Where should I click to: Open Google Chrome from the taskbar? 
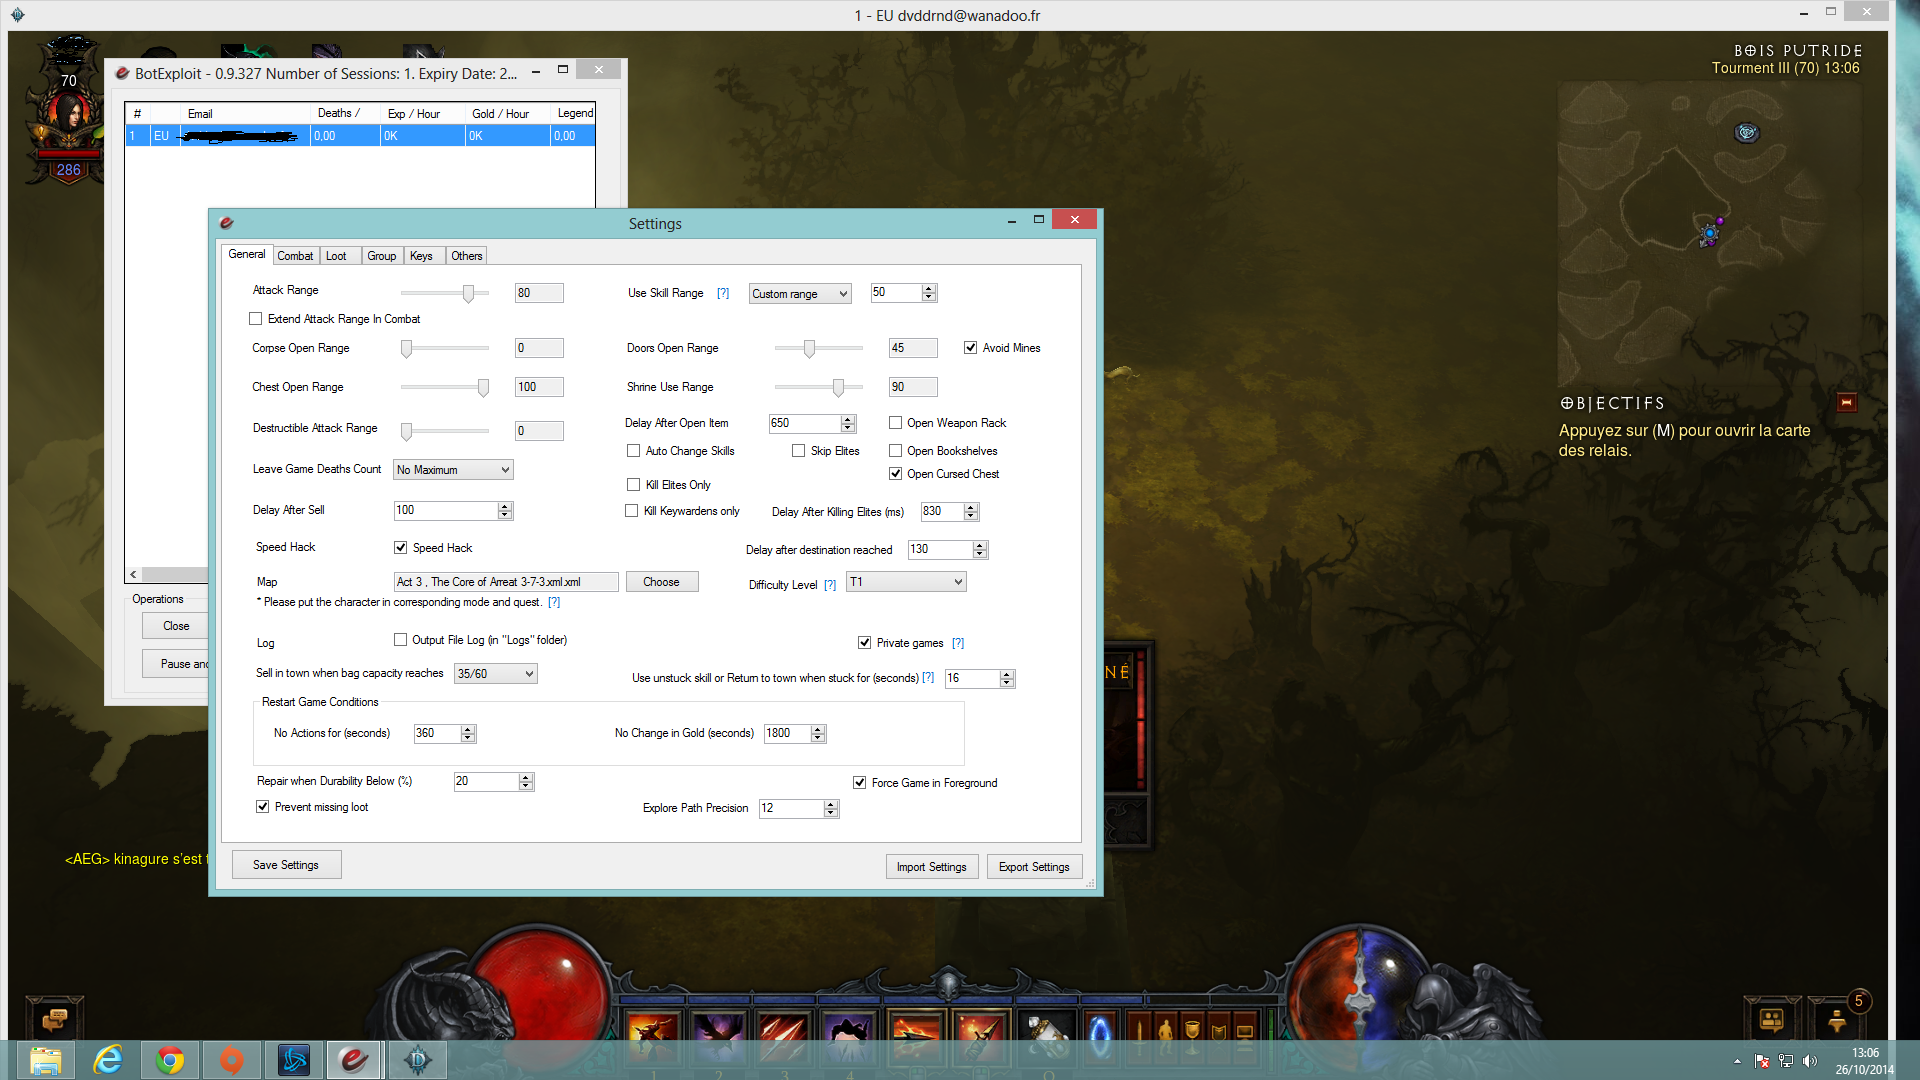pos(170,1060)
